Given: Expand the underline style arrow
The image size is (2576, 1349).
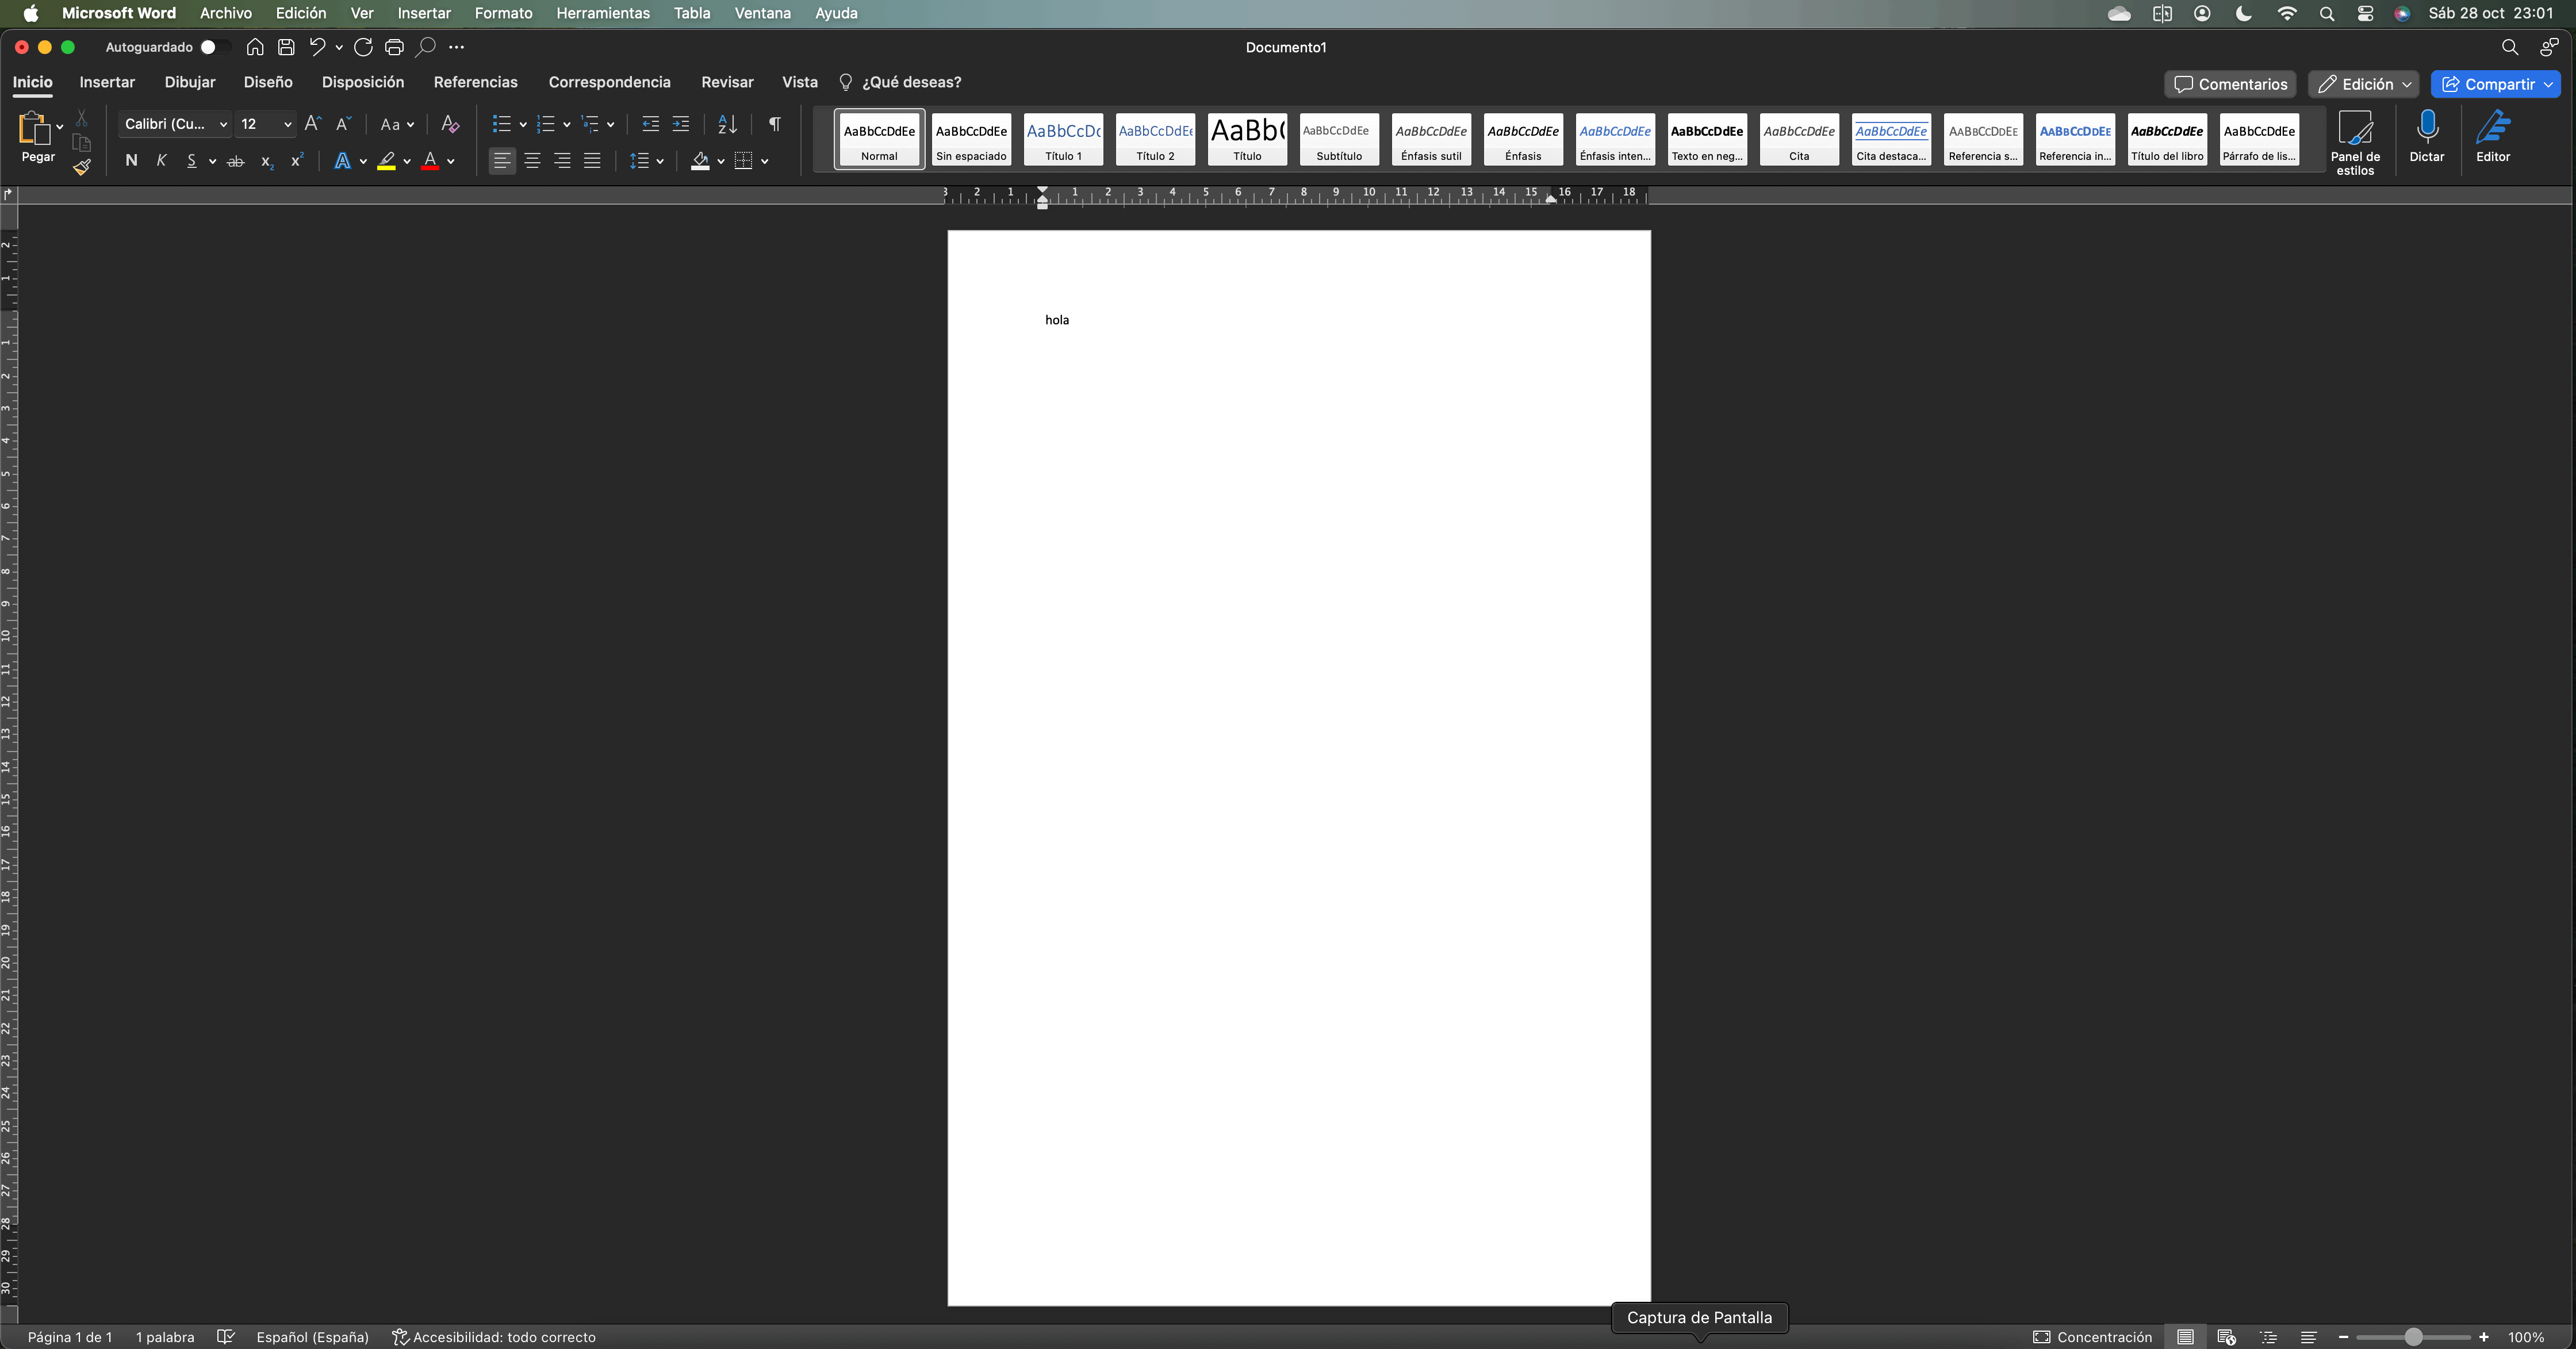Looking at the screenshot, I should coord(212,161).
